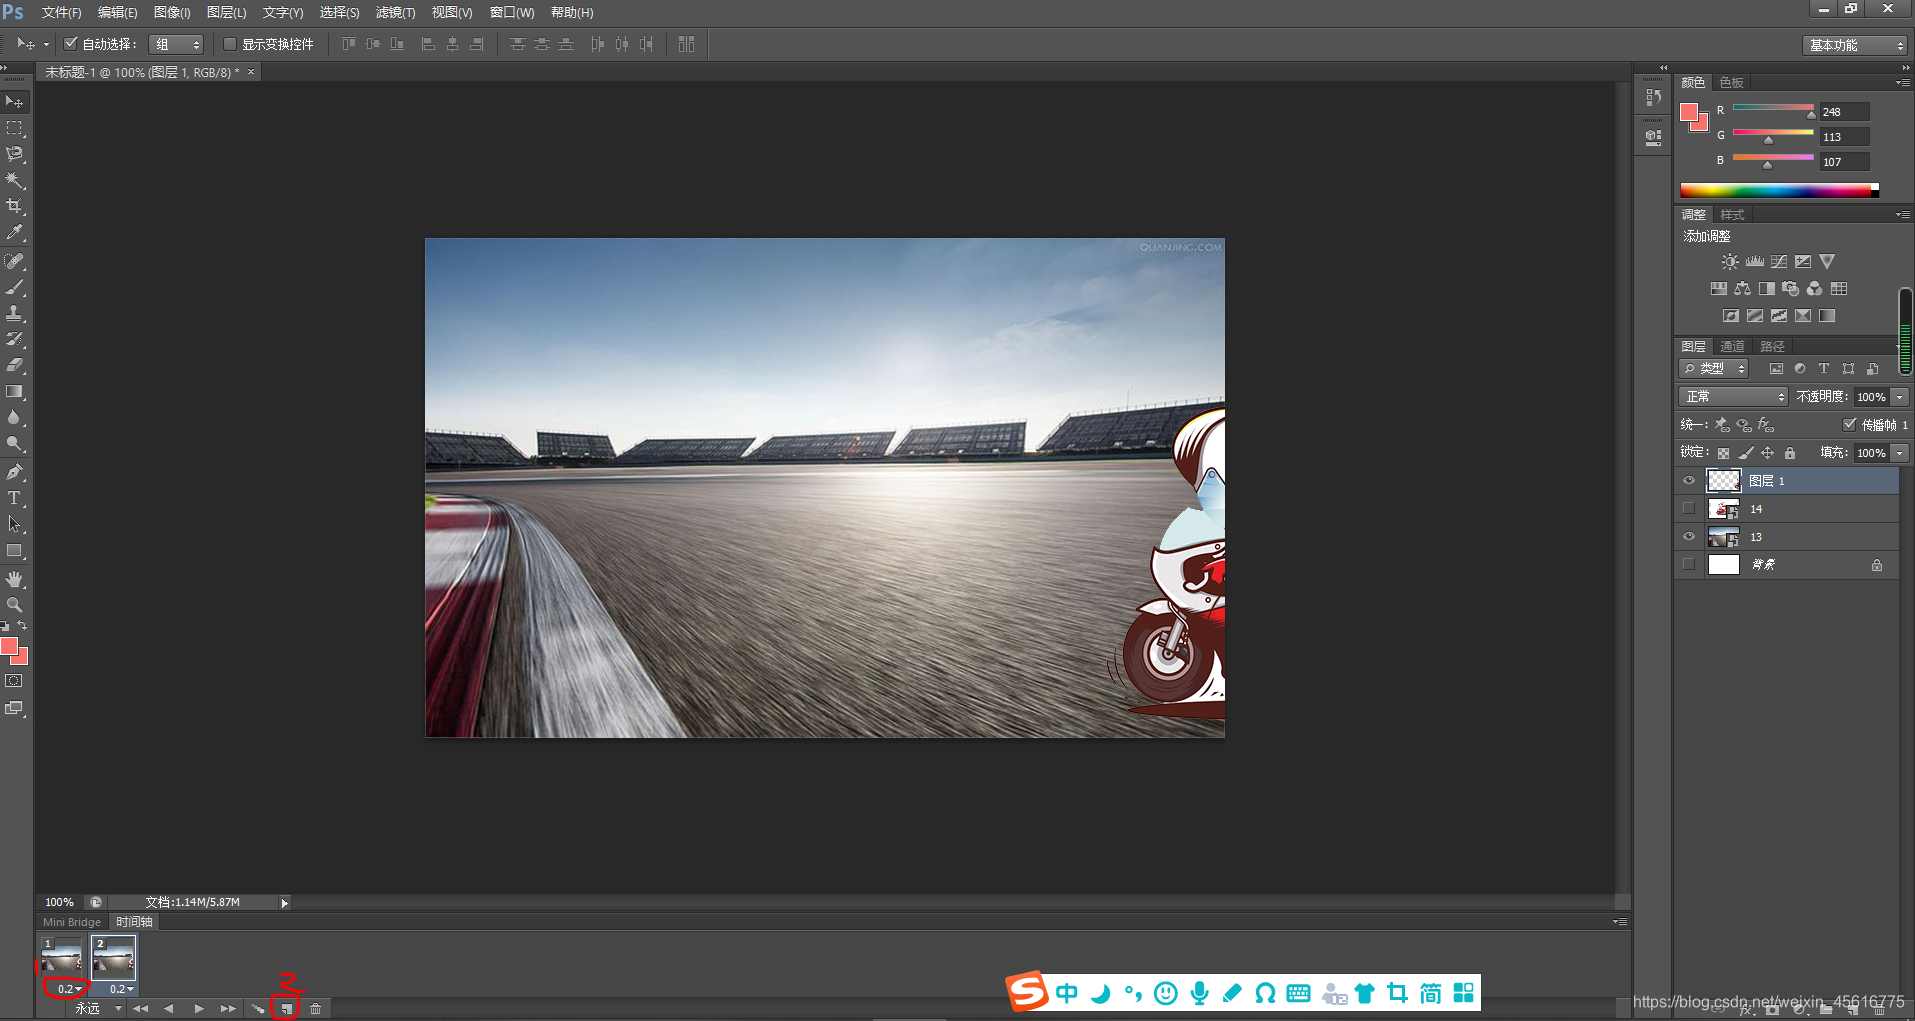Click the Levels adjustment icon
This screenshot has height=1021, width=1915.
[x=1755, y=262]
